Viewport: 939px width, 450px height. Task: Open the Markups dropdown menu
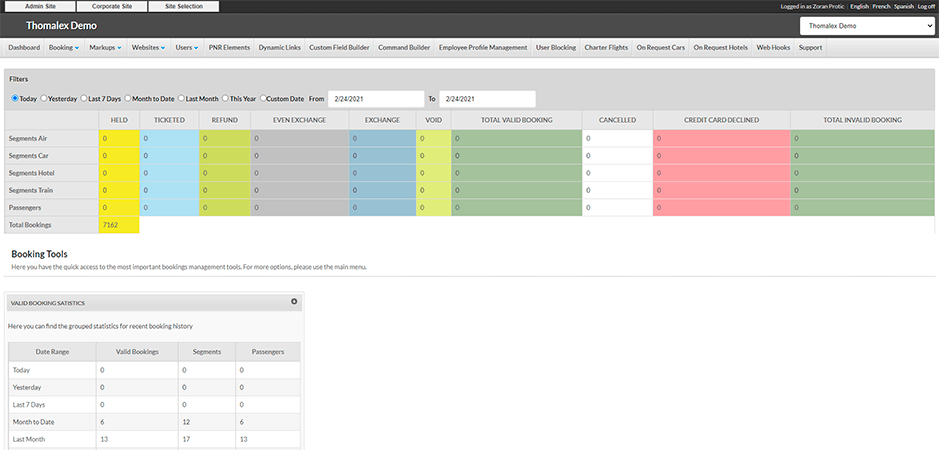[105, 47]
